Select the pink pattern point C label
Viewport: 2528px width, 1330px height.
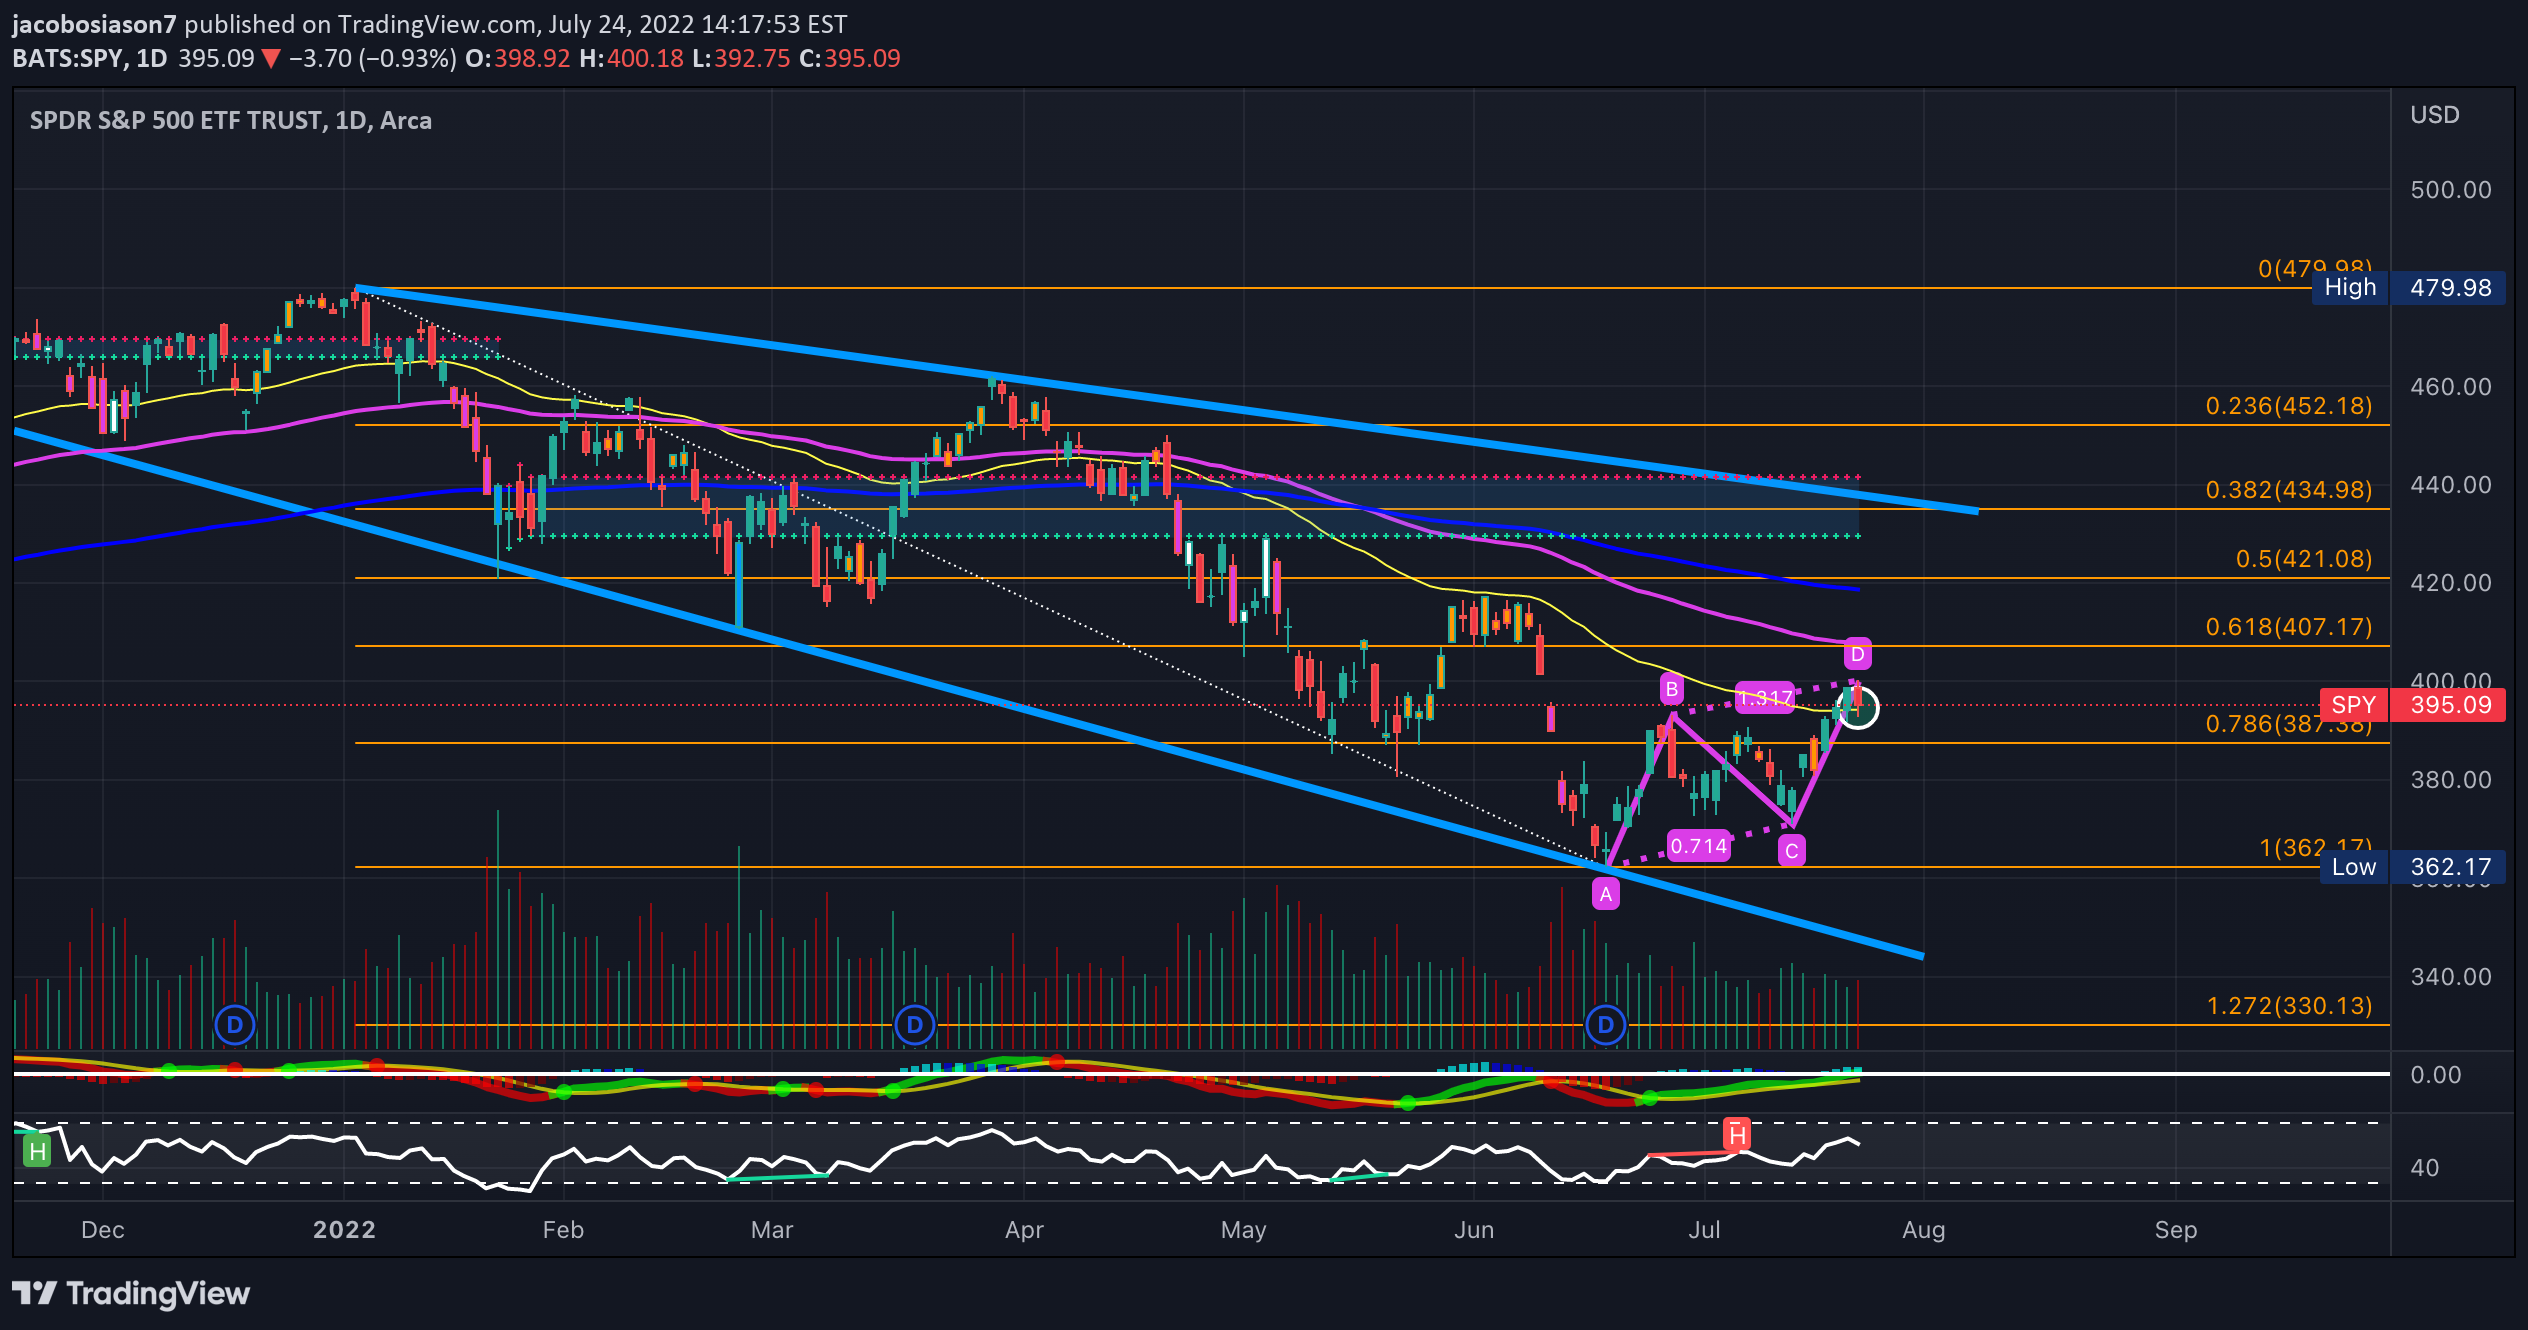pos(1791,851)
